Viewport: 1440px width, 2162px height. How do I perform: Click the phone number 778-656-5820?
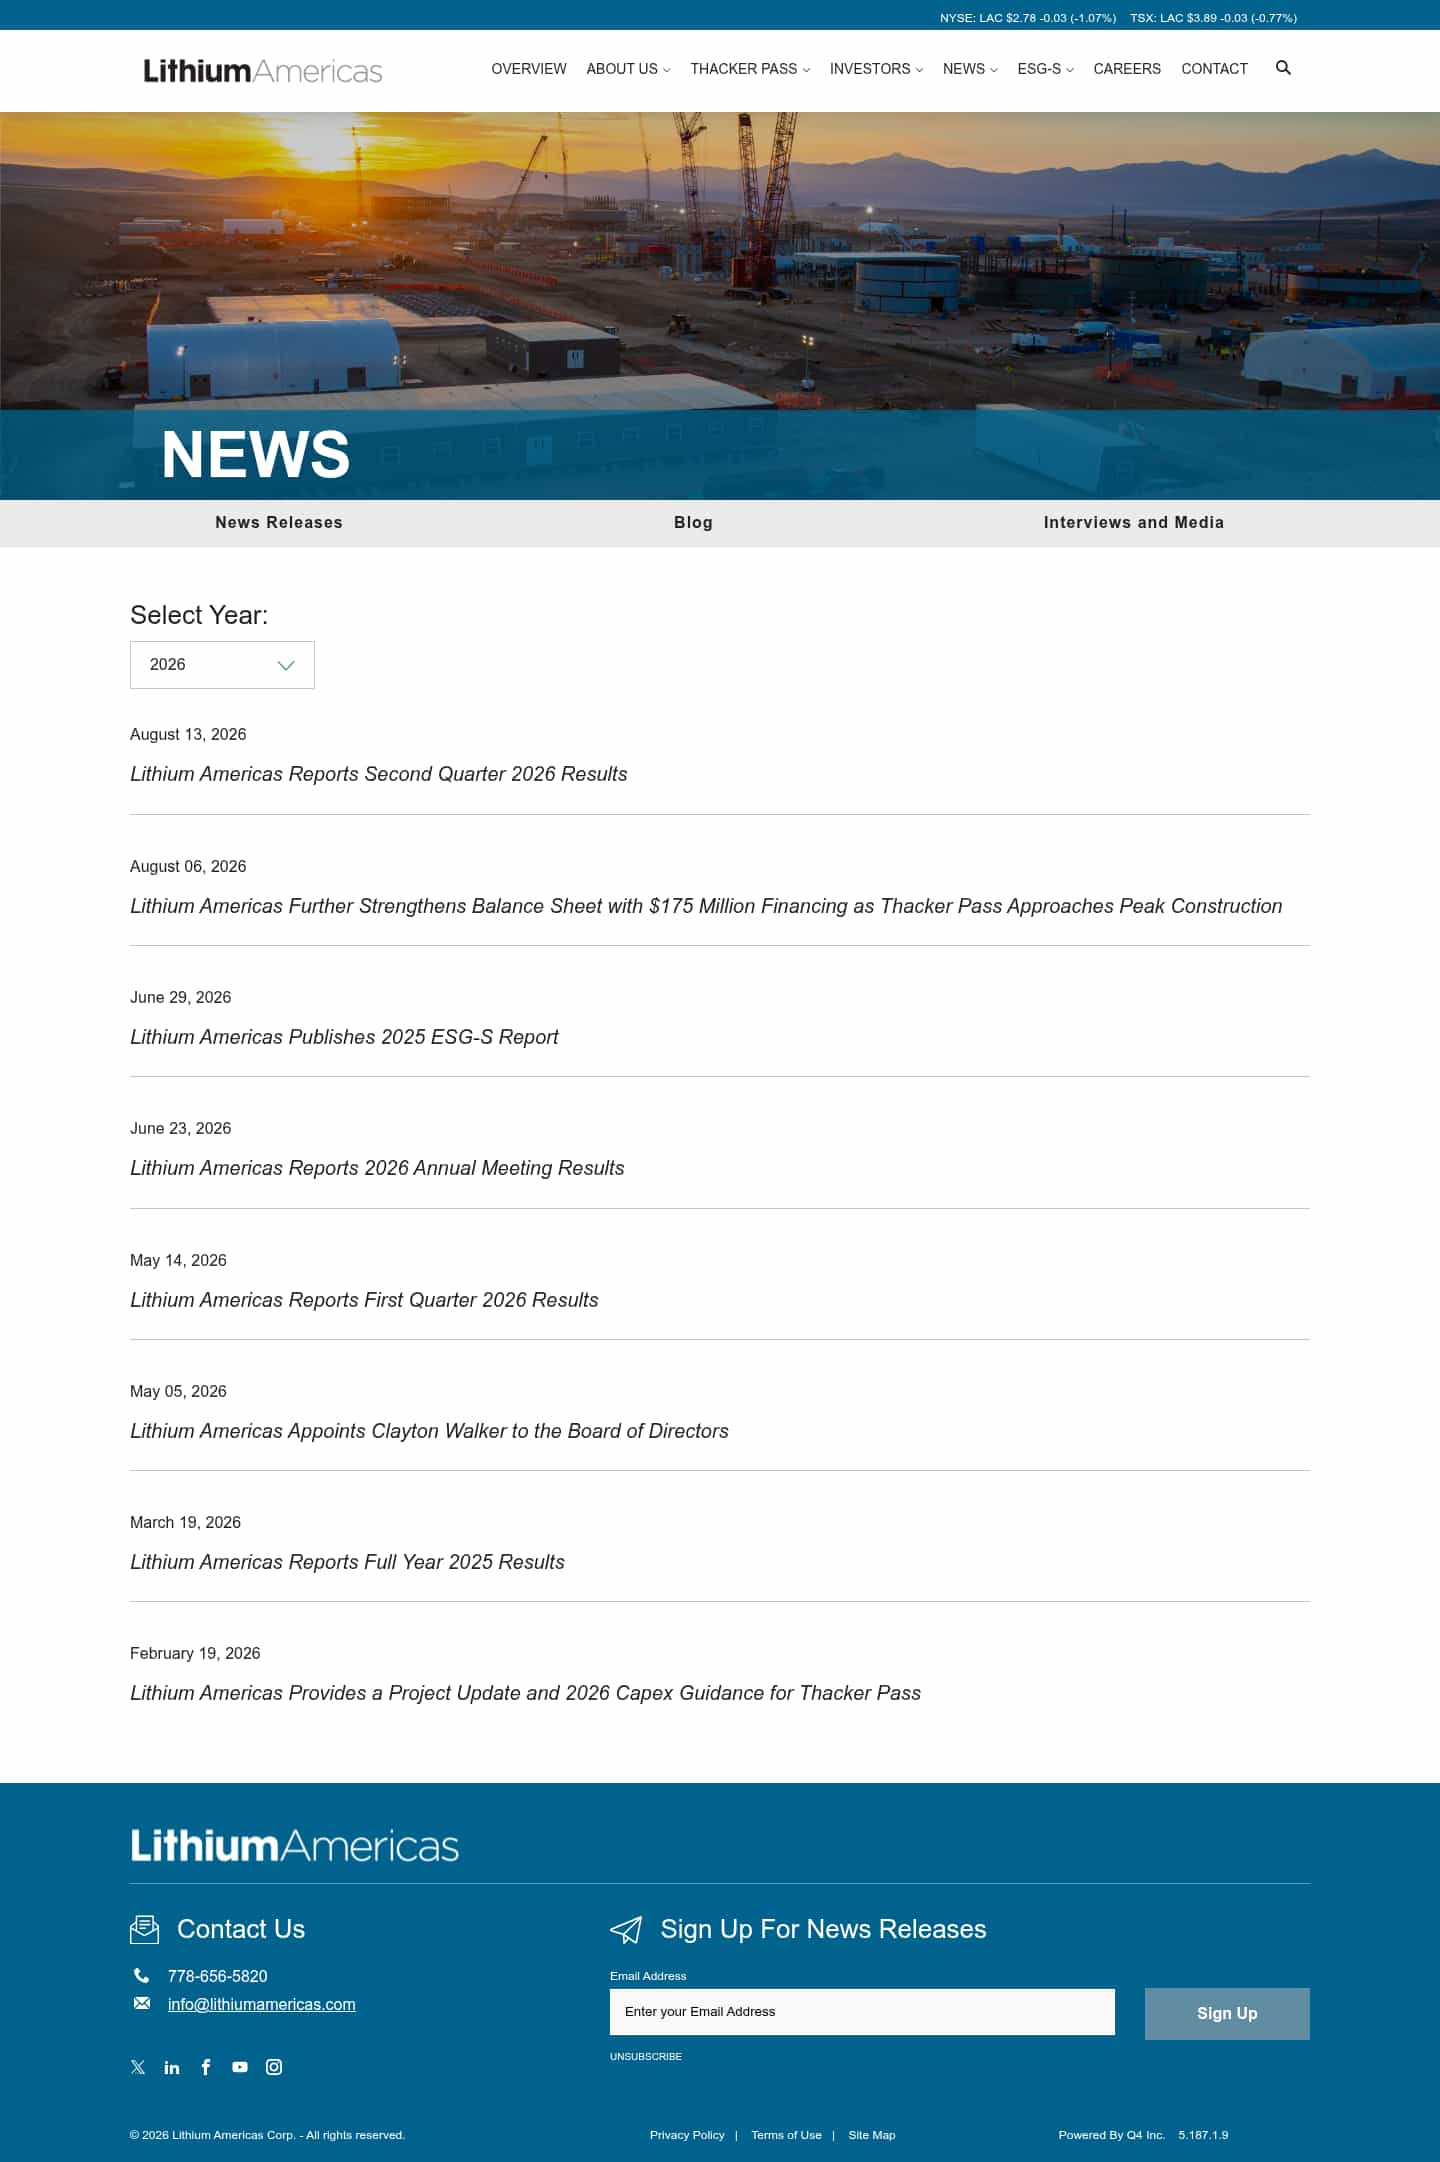pos(218,1976)
